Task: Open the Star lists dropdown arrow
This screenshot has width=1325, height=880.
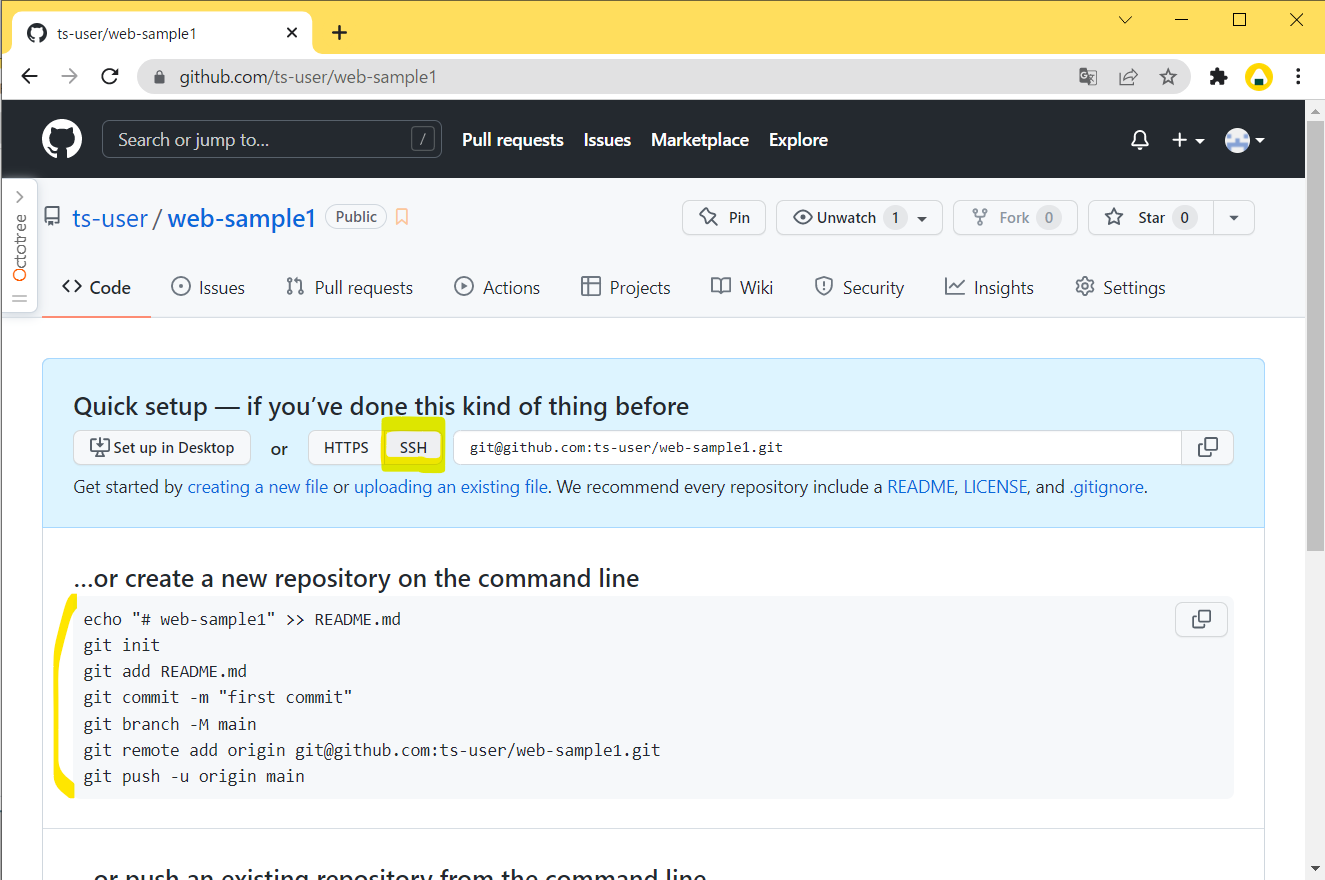Action: coord(1234,218)
